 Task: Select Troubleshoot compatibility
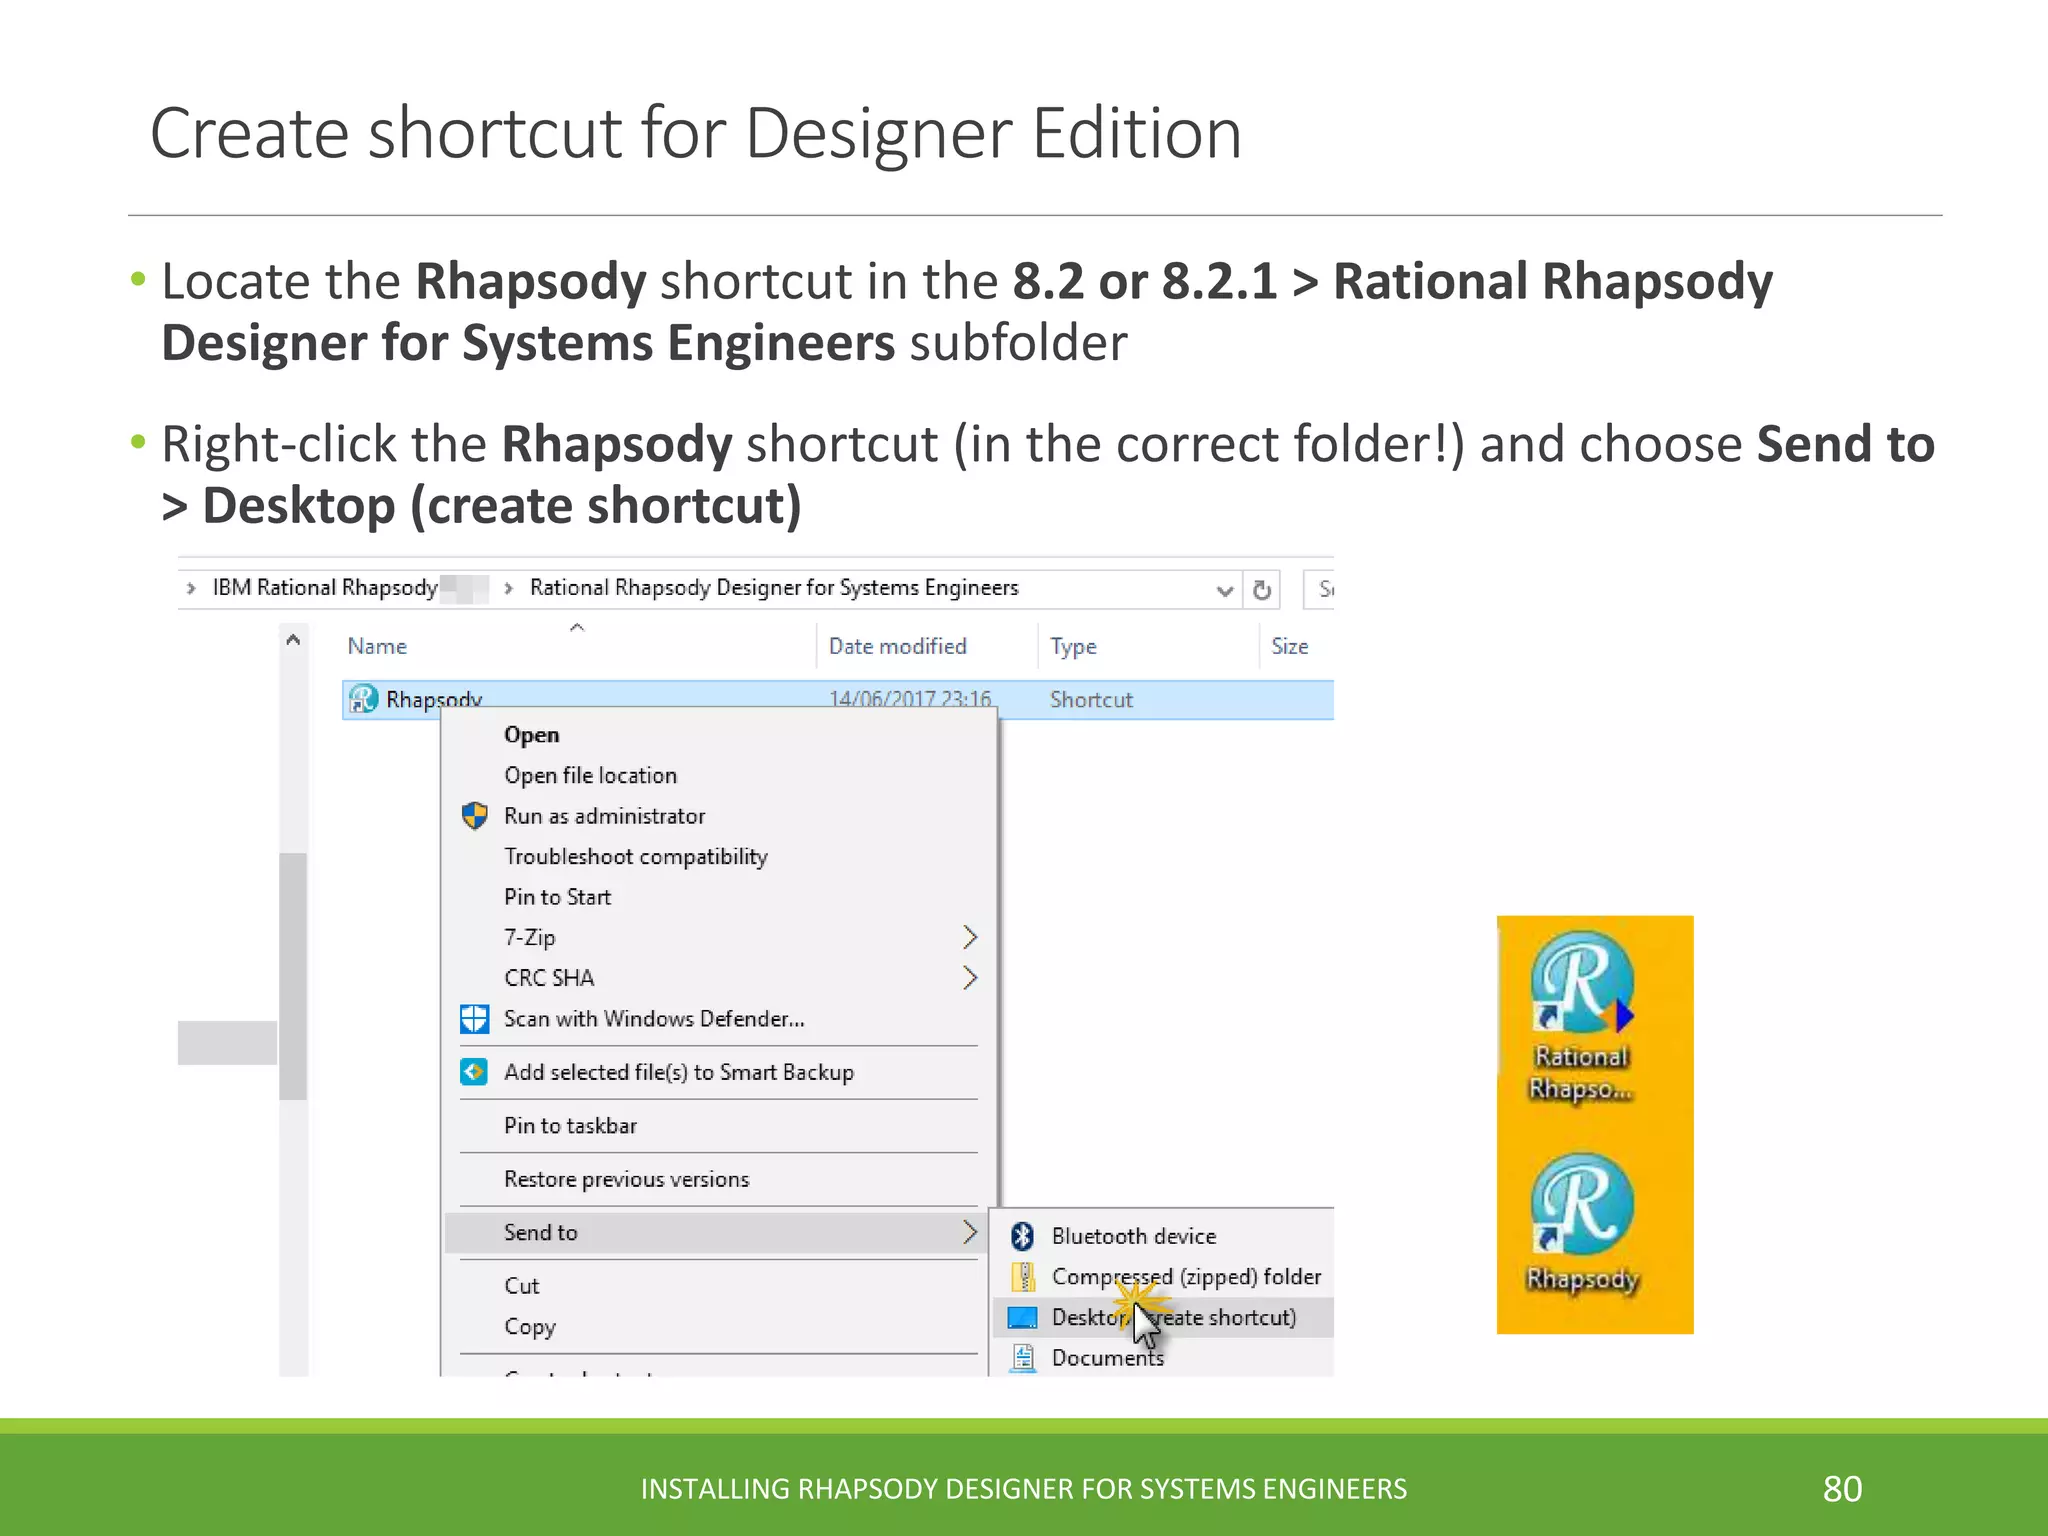[635, 857]
